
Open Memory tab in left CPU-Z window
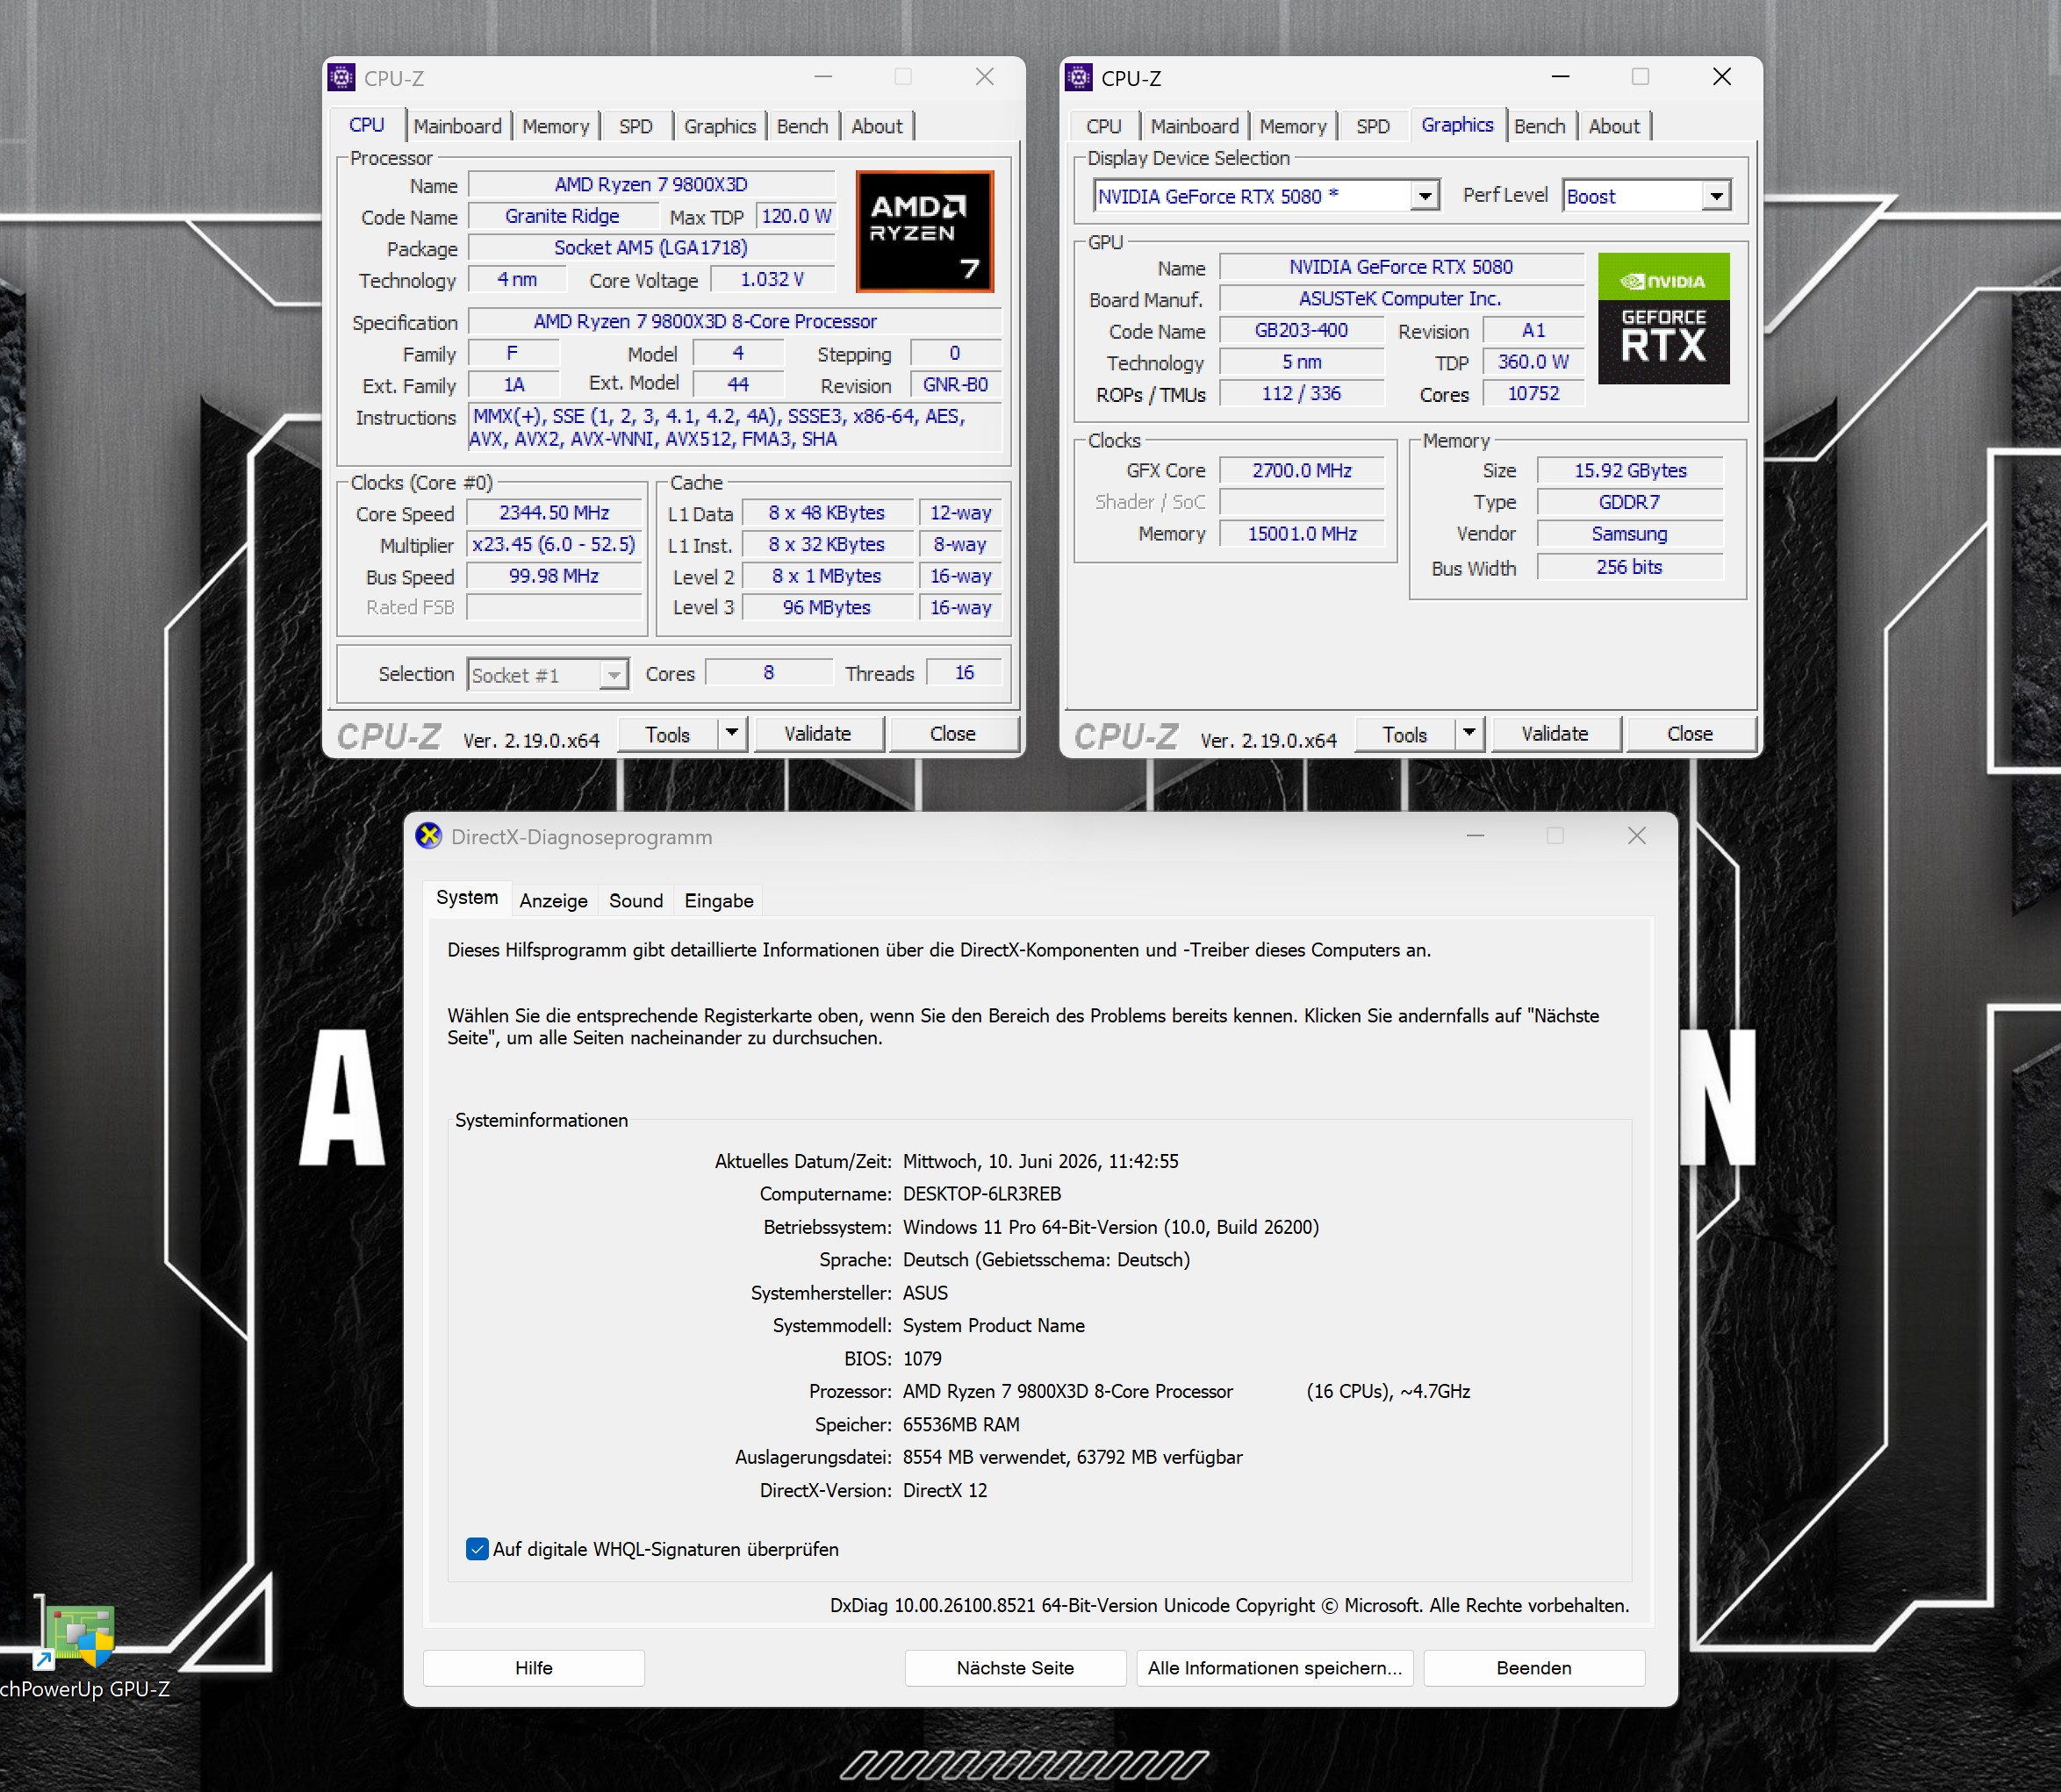556,126
